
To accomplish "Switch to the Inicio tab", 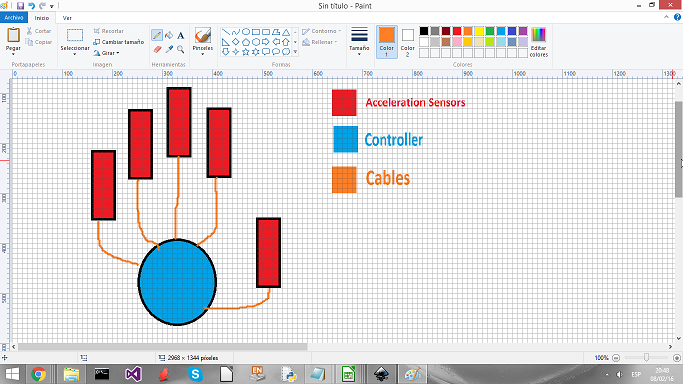I will click(x=42, y=18).
